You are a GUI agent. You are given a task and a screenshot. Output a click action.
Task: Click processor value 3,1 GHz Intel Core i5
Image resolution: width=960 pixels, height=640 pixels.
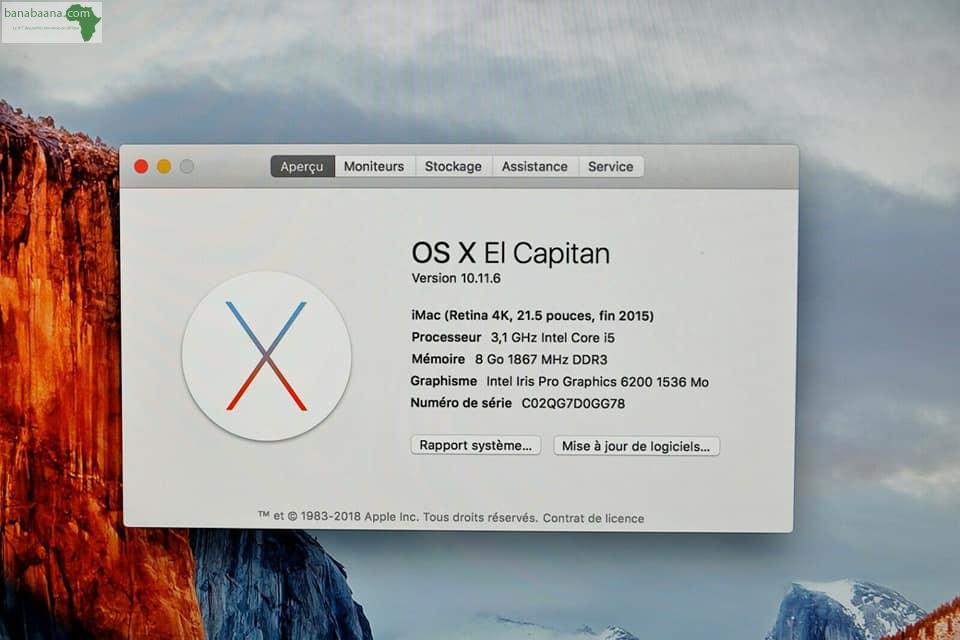point(552,337)
